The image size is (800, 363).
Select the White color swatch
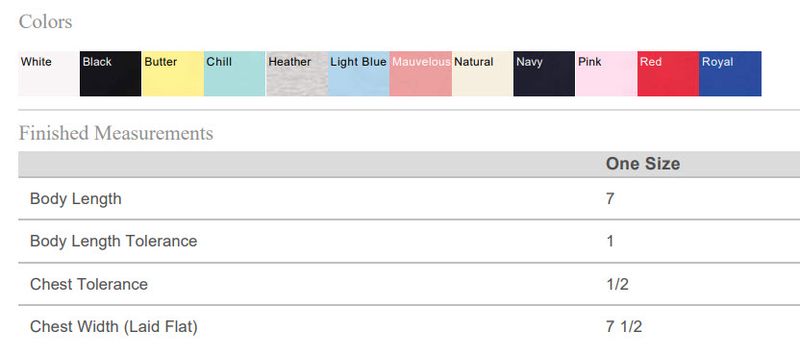coord(49,74)
